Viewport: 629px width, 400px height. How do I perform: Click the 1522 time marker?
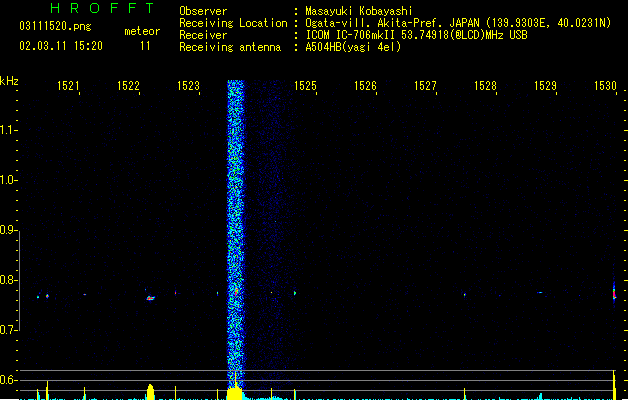pos(128,86)
